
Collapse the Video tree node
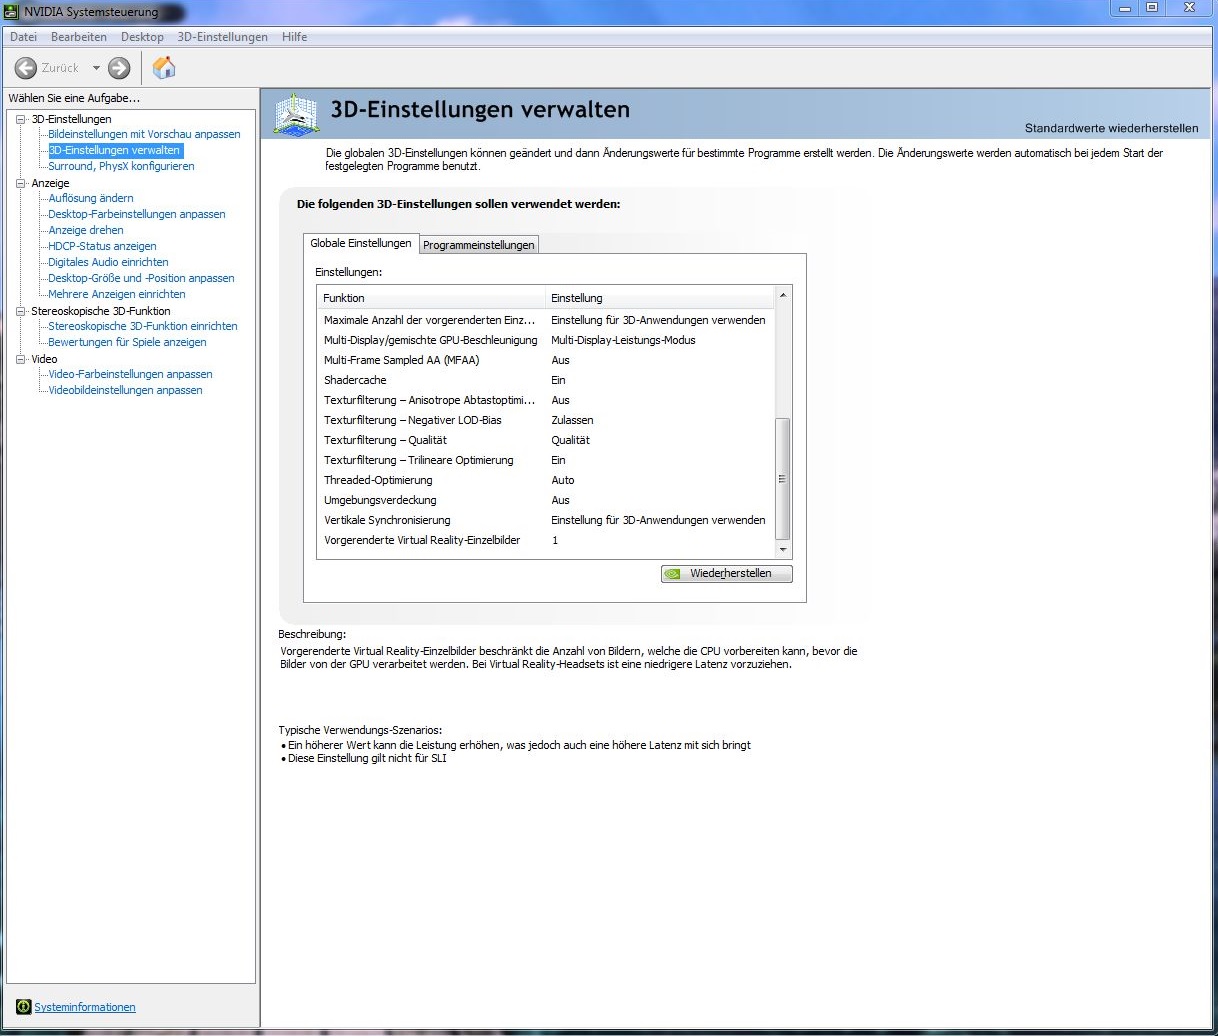tap(22, 359)
